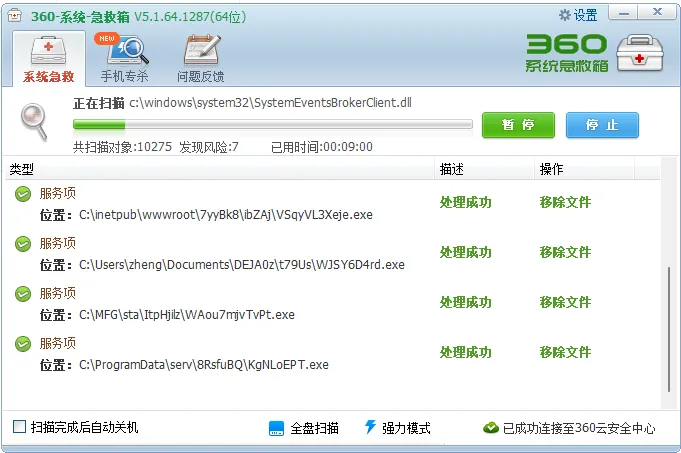The height and width of the screenshot is (453, 681).
Task: Click 已成功连接至360云安全中心 status text
Action: (x=579, y=428)
